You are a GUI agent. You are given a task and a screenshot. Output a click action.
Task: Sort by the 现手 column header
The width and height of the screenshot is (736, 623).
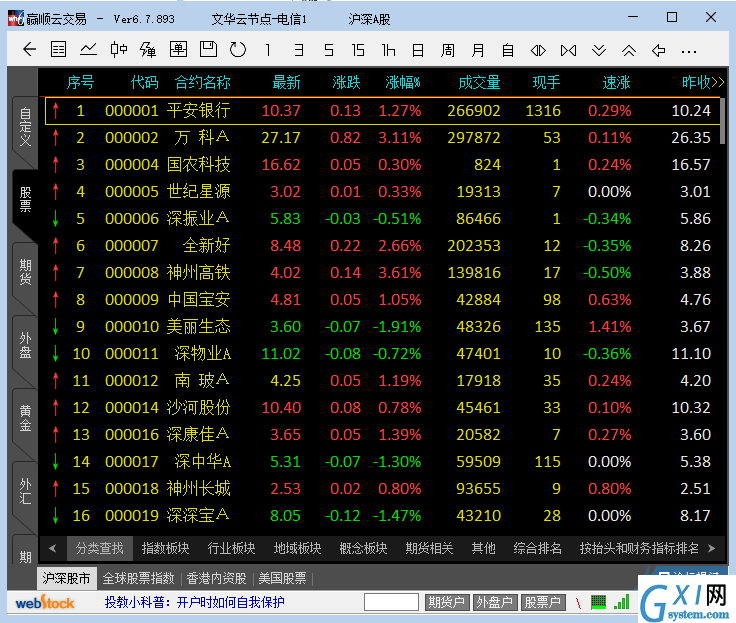(x=546, y=83)
